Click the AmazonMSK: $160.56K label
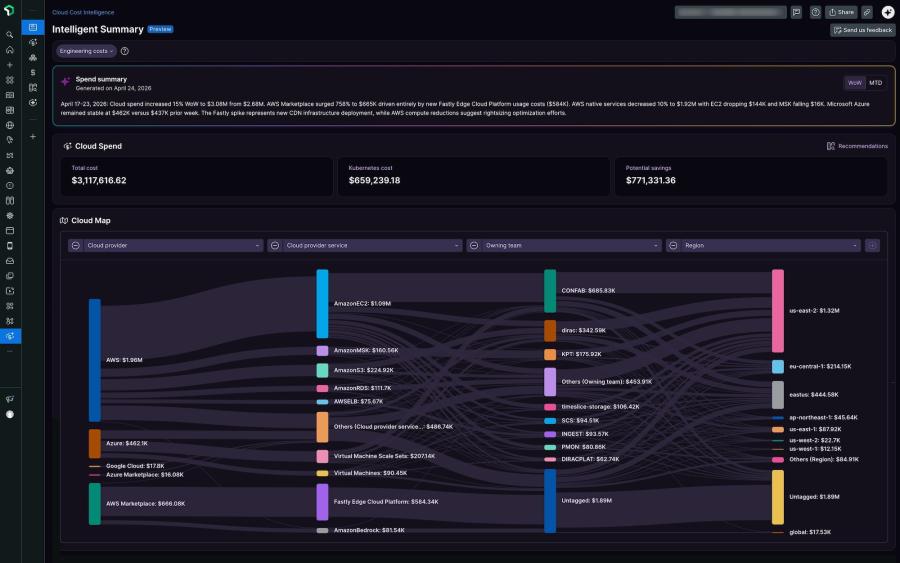The height and width of the screenshot is (563, 900). (366, 350)
